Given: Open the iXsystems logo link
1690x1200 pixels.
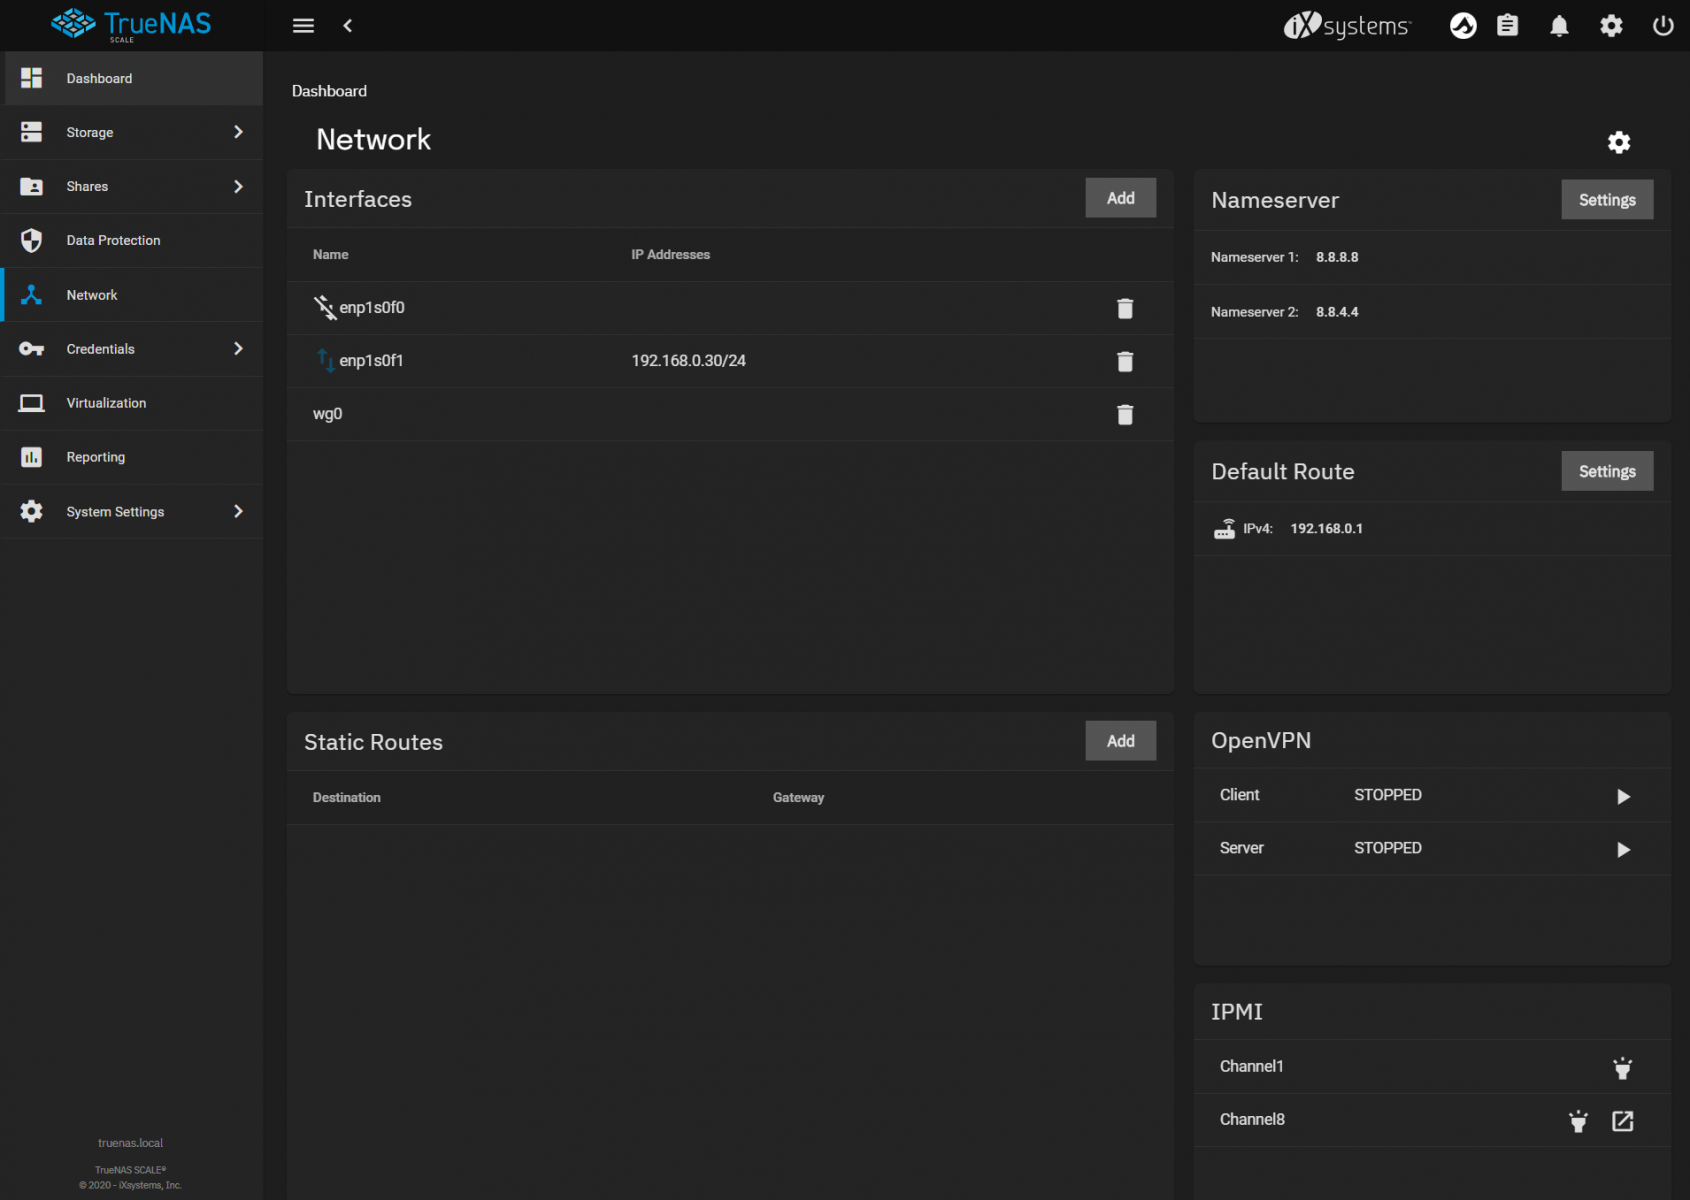Looking at the screenshot, I should click(x=1347, y=26).
